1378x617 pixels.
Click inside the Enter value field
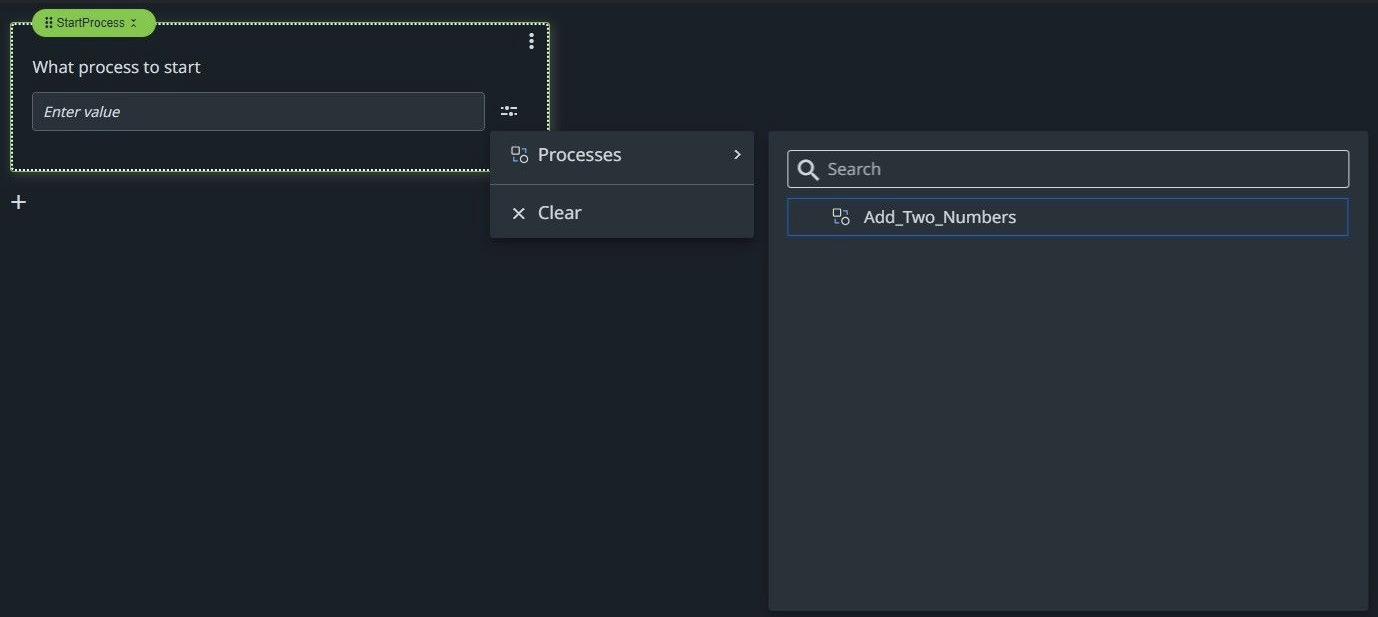pos(258,111)
